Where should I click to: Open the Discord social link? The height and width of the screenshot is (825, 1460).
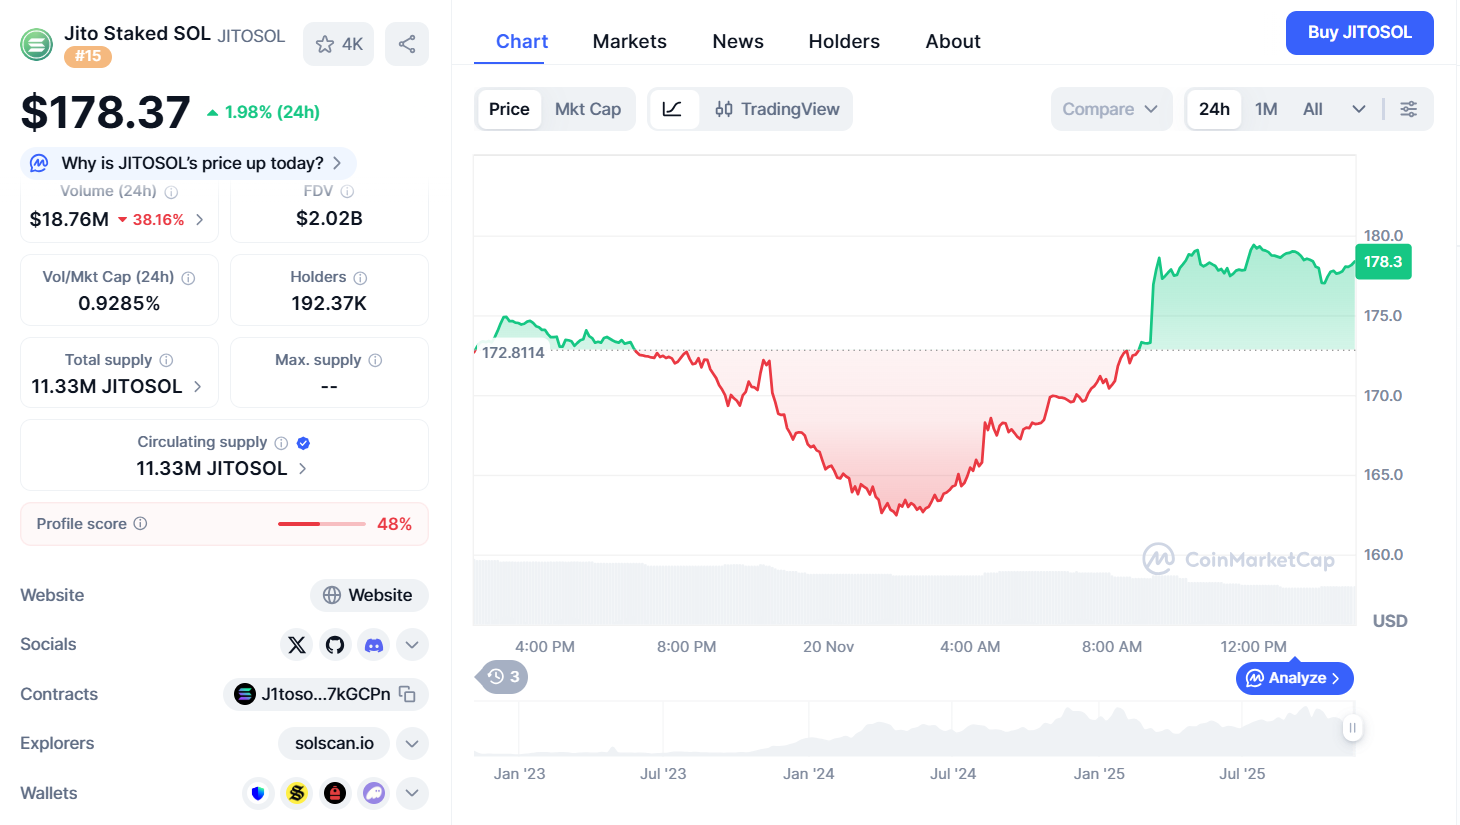(374, 645)
